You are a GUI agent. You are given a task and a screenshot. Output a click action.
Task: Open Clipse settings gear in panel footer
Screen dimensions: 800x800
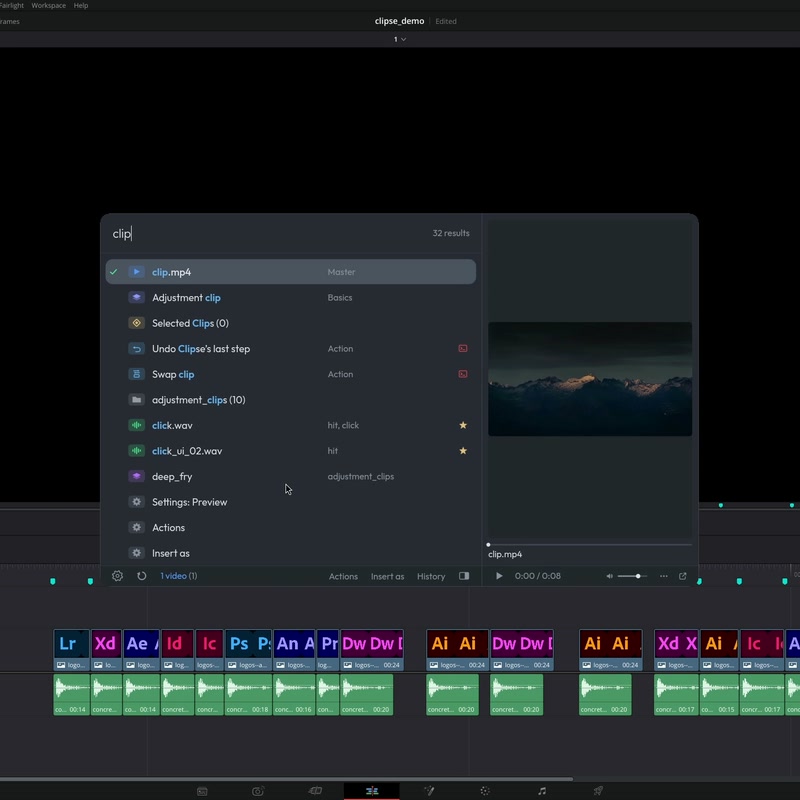point(117,576)
